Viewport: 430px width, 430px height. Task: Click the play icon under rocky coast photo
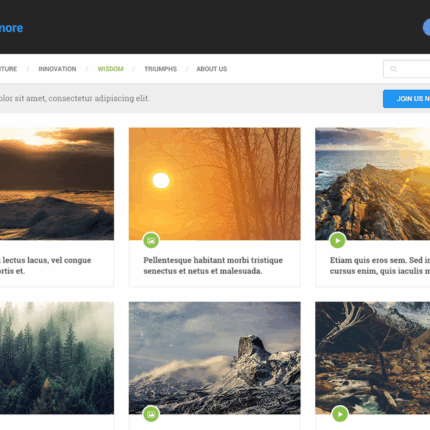tap(337, 240)
